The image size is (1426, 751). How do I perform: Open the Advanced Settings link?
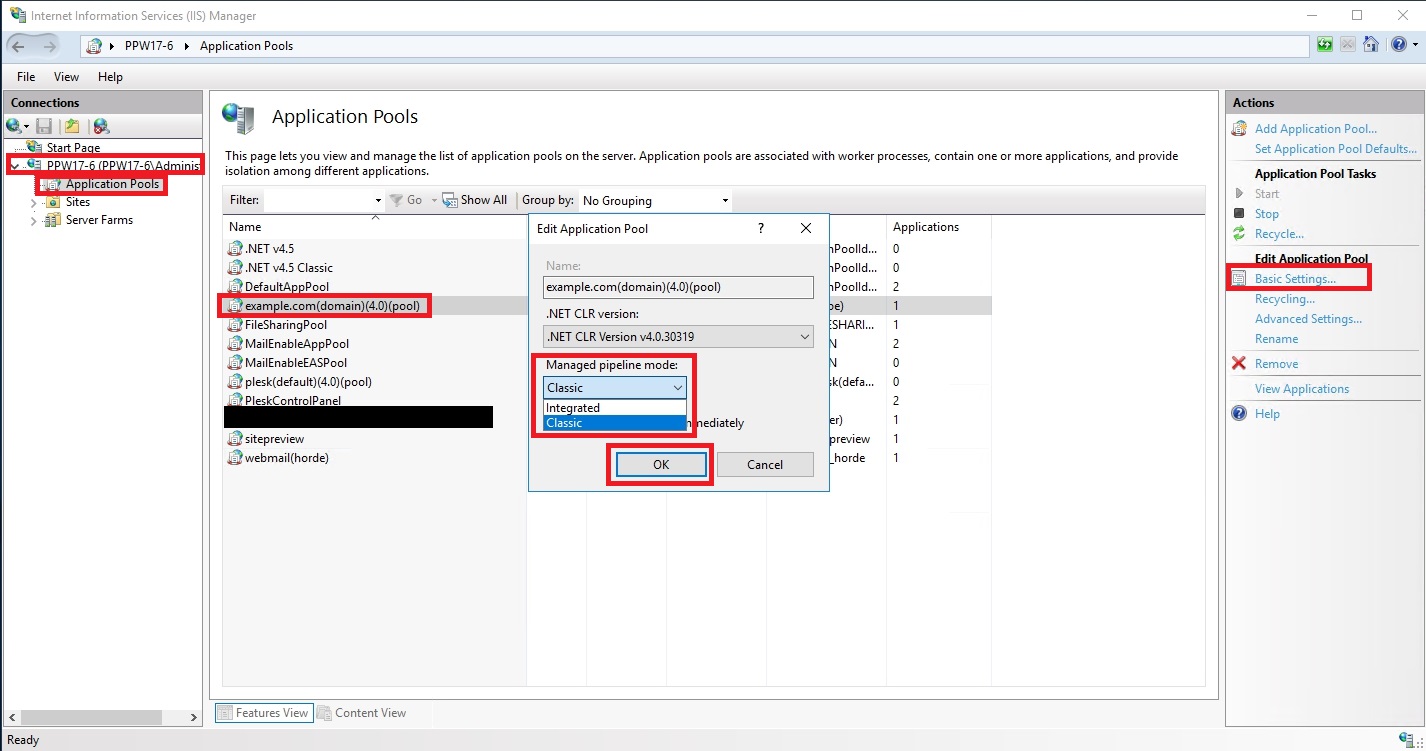pos(1308,319)
